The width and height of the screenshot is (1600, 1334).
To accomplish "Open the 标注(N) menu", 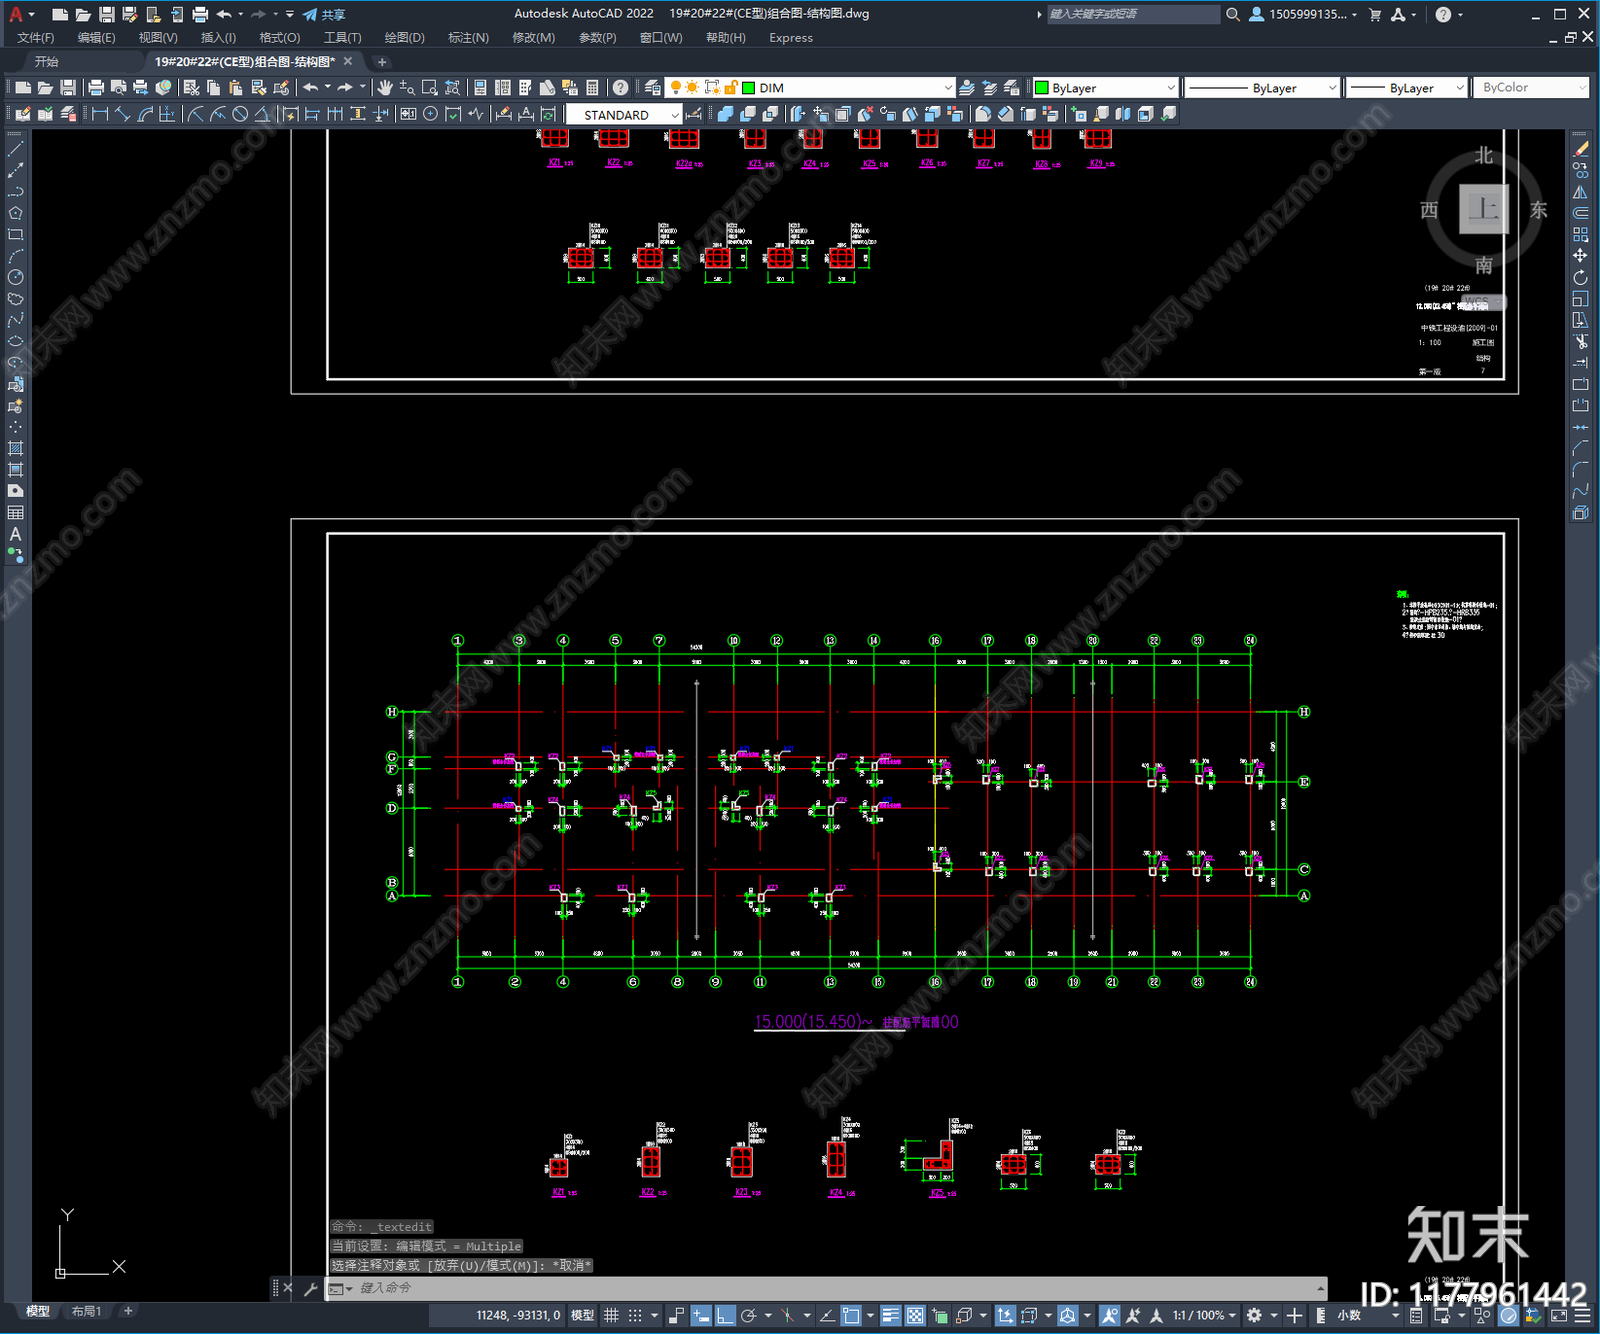I will pos(468,38).
